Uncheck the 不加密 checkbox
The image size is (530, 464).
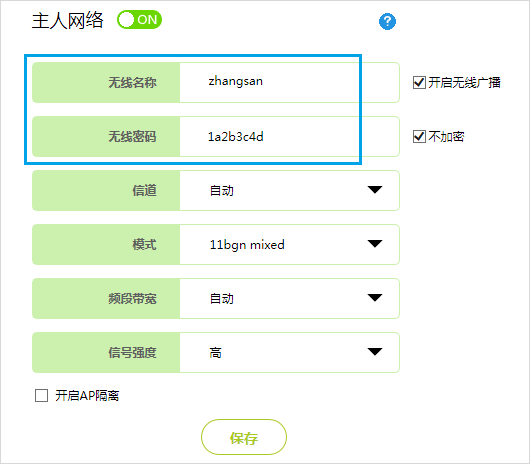pos(419,137)
